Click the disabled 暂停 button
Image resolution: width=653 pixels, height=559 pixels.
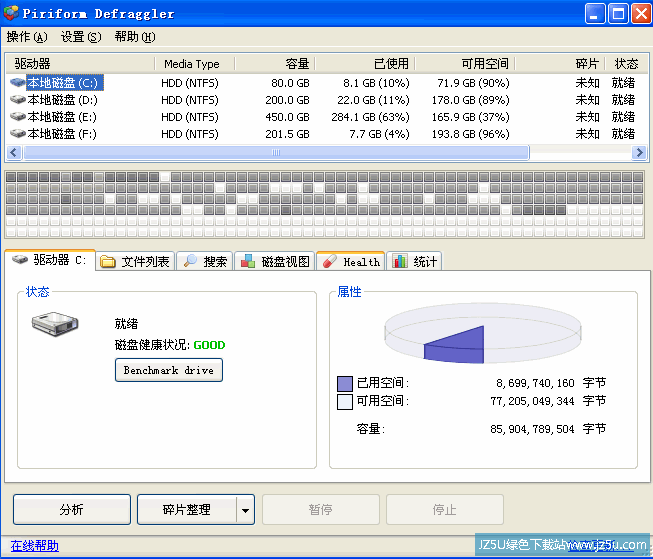point(321,509)
